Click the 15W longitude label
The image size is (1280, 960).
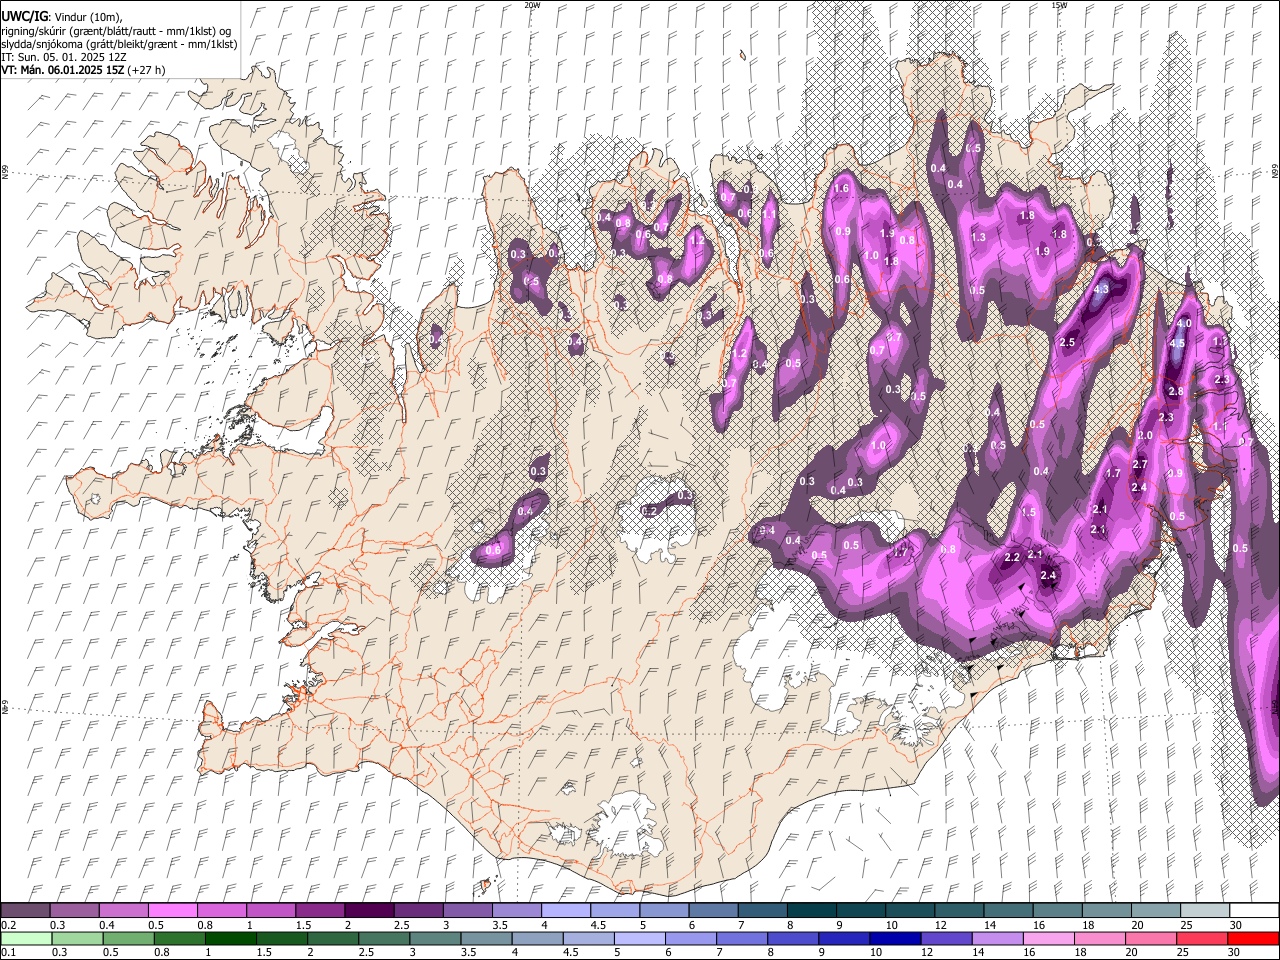coord(1059,5)
